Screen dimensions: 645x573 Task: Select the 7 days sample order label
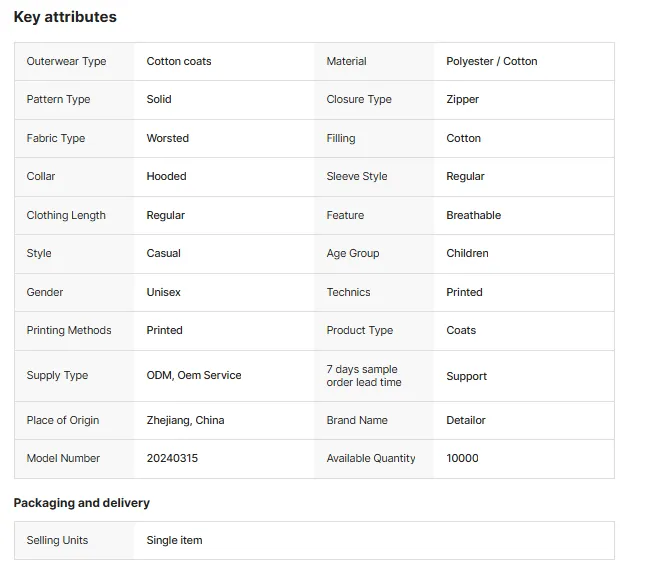point(364,376)
